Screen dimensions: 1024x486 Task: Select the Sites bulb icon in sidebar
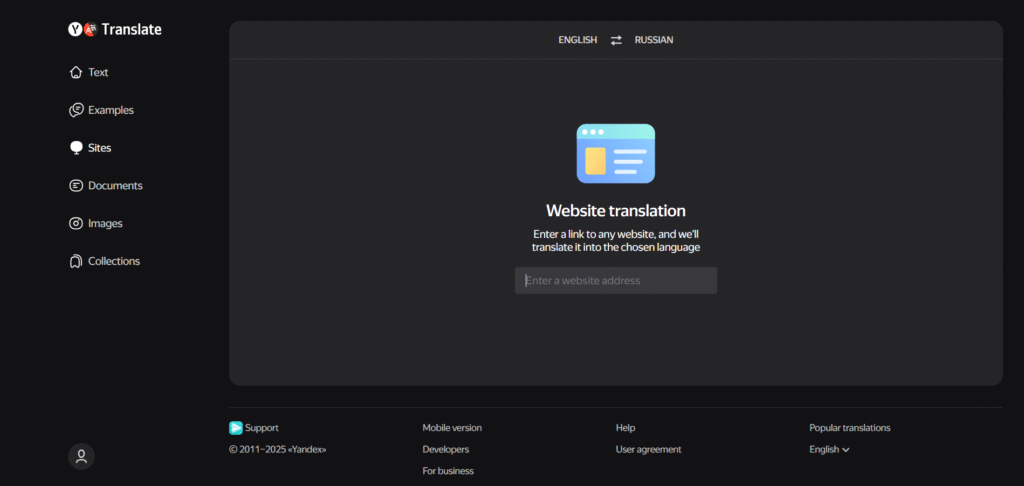pyautogui.click(x=75, y=148)
